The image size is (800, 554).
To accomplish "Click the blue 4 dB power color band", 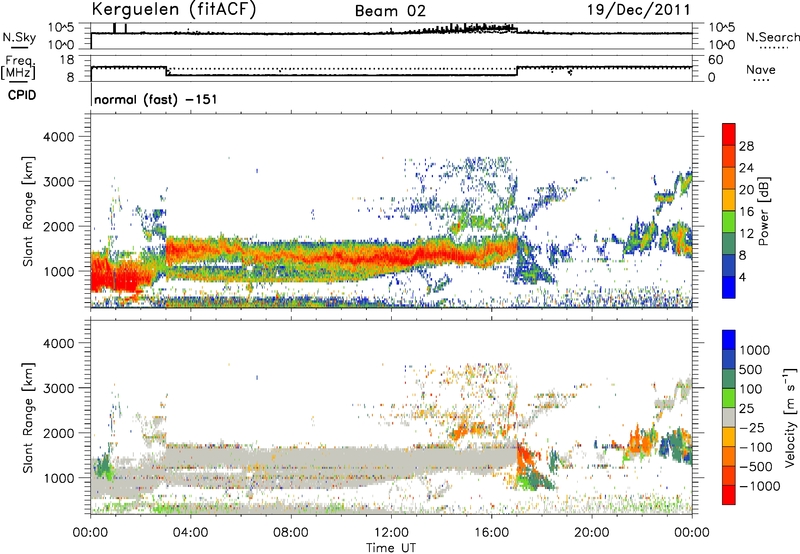I will (729, 287).
